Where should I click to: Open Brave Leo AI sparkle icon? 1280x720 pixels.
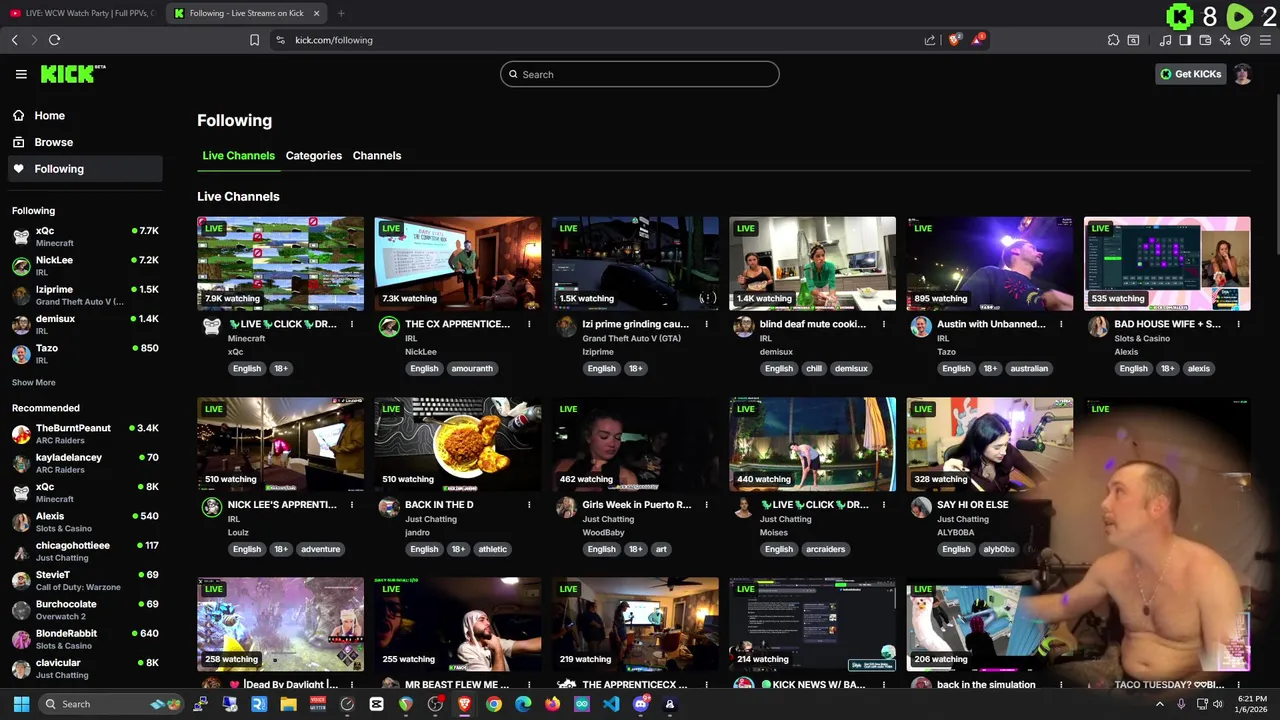[1225, 40]
